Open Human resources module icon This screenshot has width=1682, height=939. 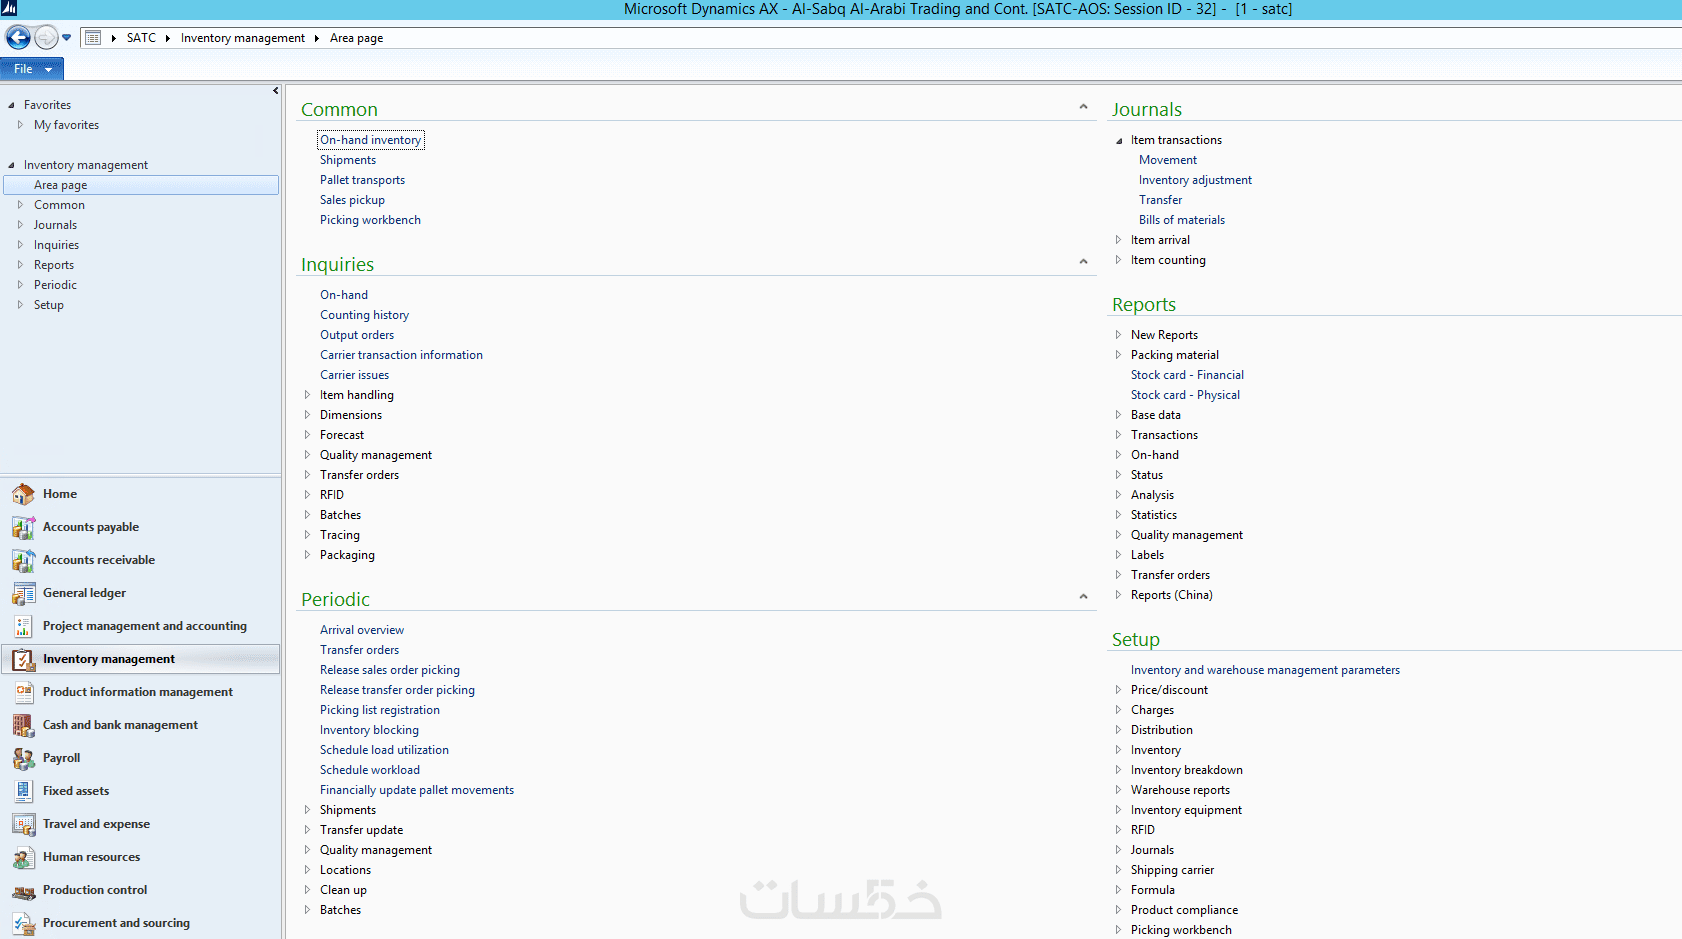[x=23, y=857]
